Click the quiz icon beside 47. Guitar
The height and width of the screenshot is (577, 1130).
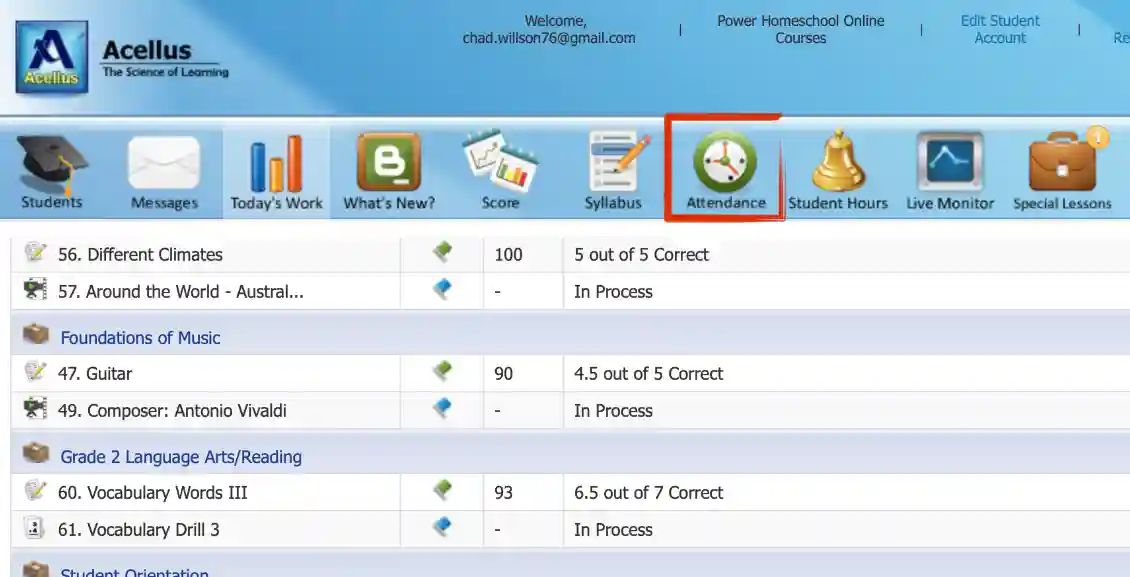tap(35, 372)
